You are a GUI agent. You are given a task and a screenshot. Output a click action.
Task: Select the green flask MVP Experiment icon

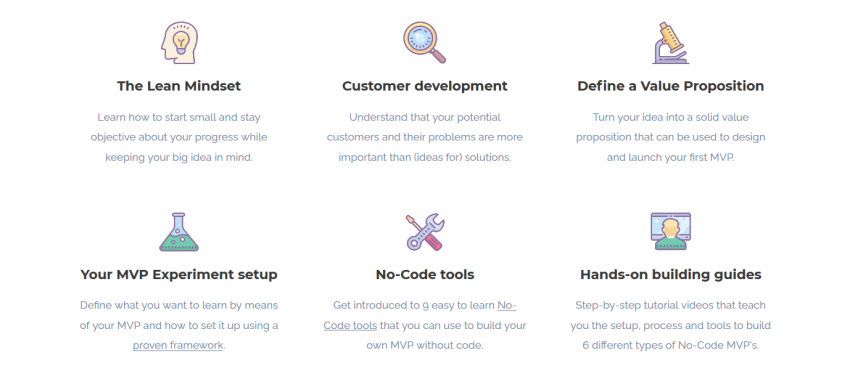click(x=179, y=232)
